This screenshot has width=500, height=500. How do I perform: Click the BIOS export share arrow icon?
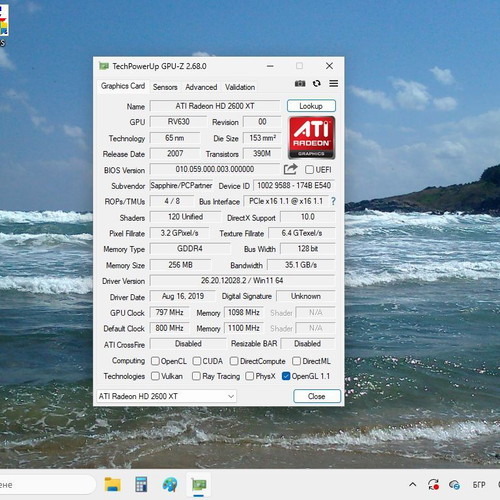pyautogui.click(x=290, y=169)
